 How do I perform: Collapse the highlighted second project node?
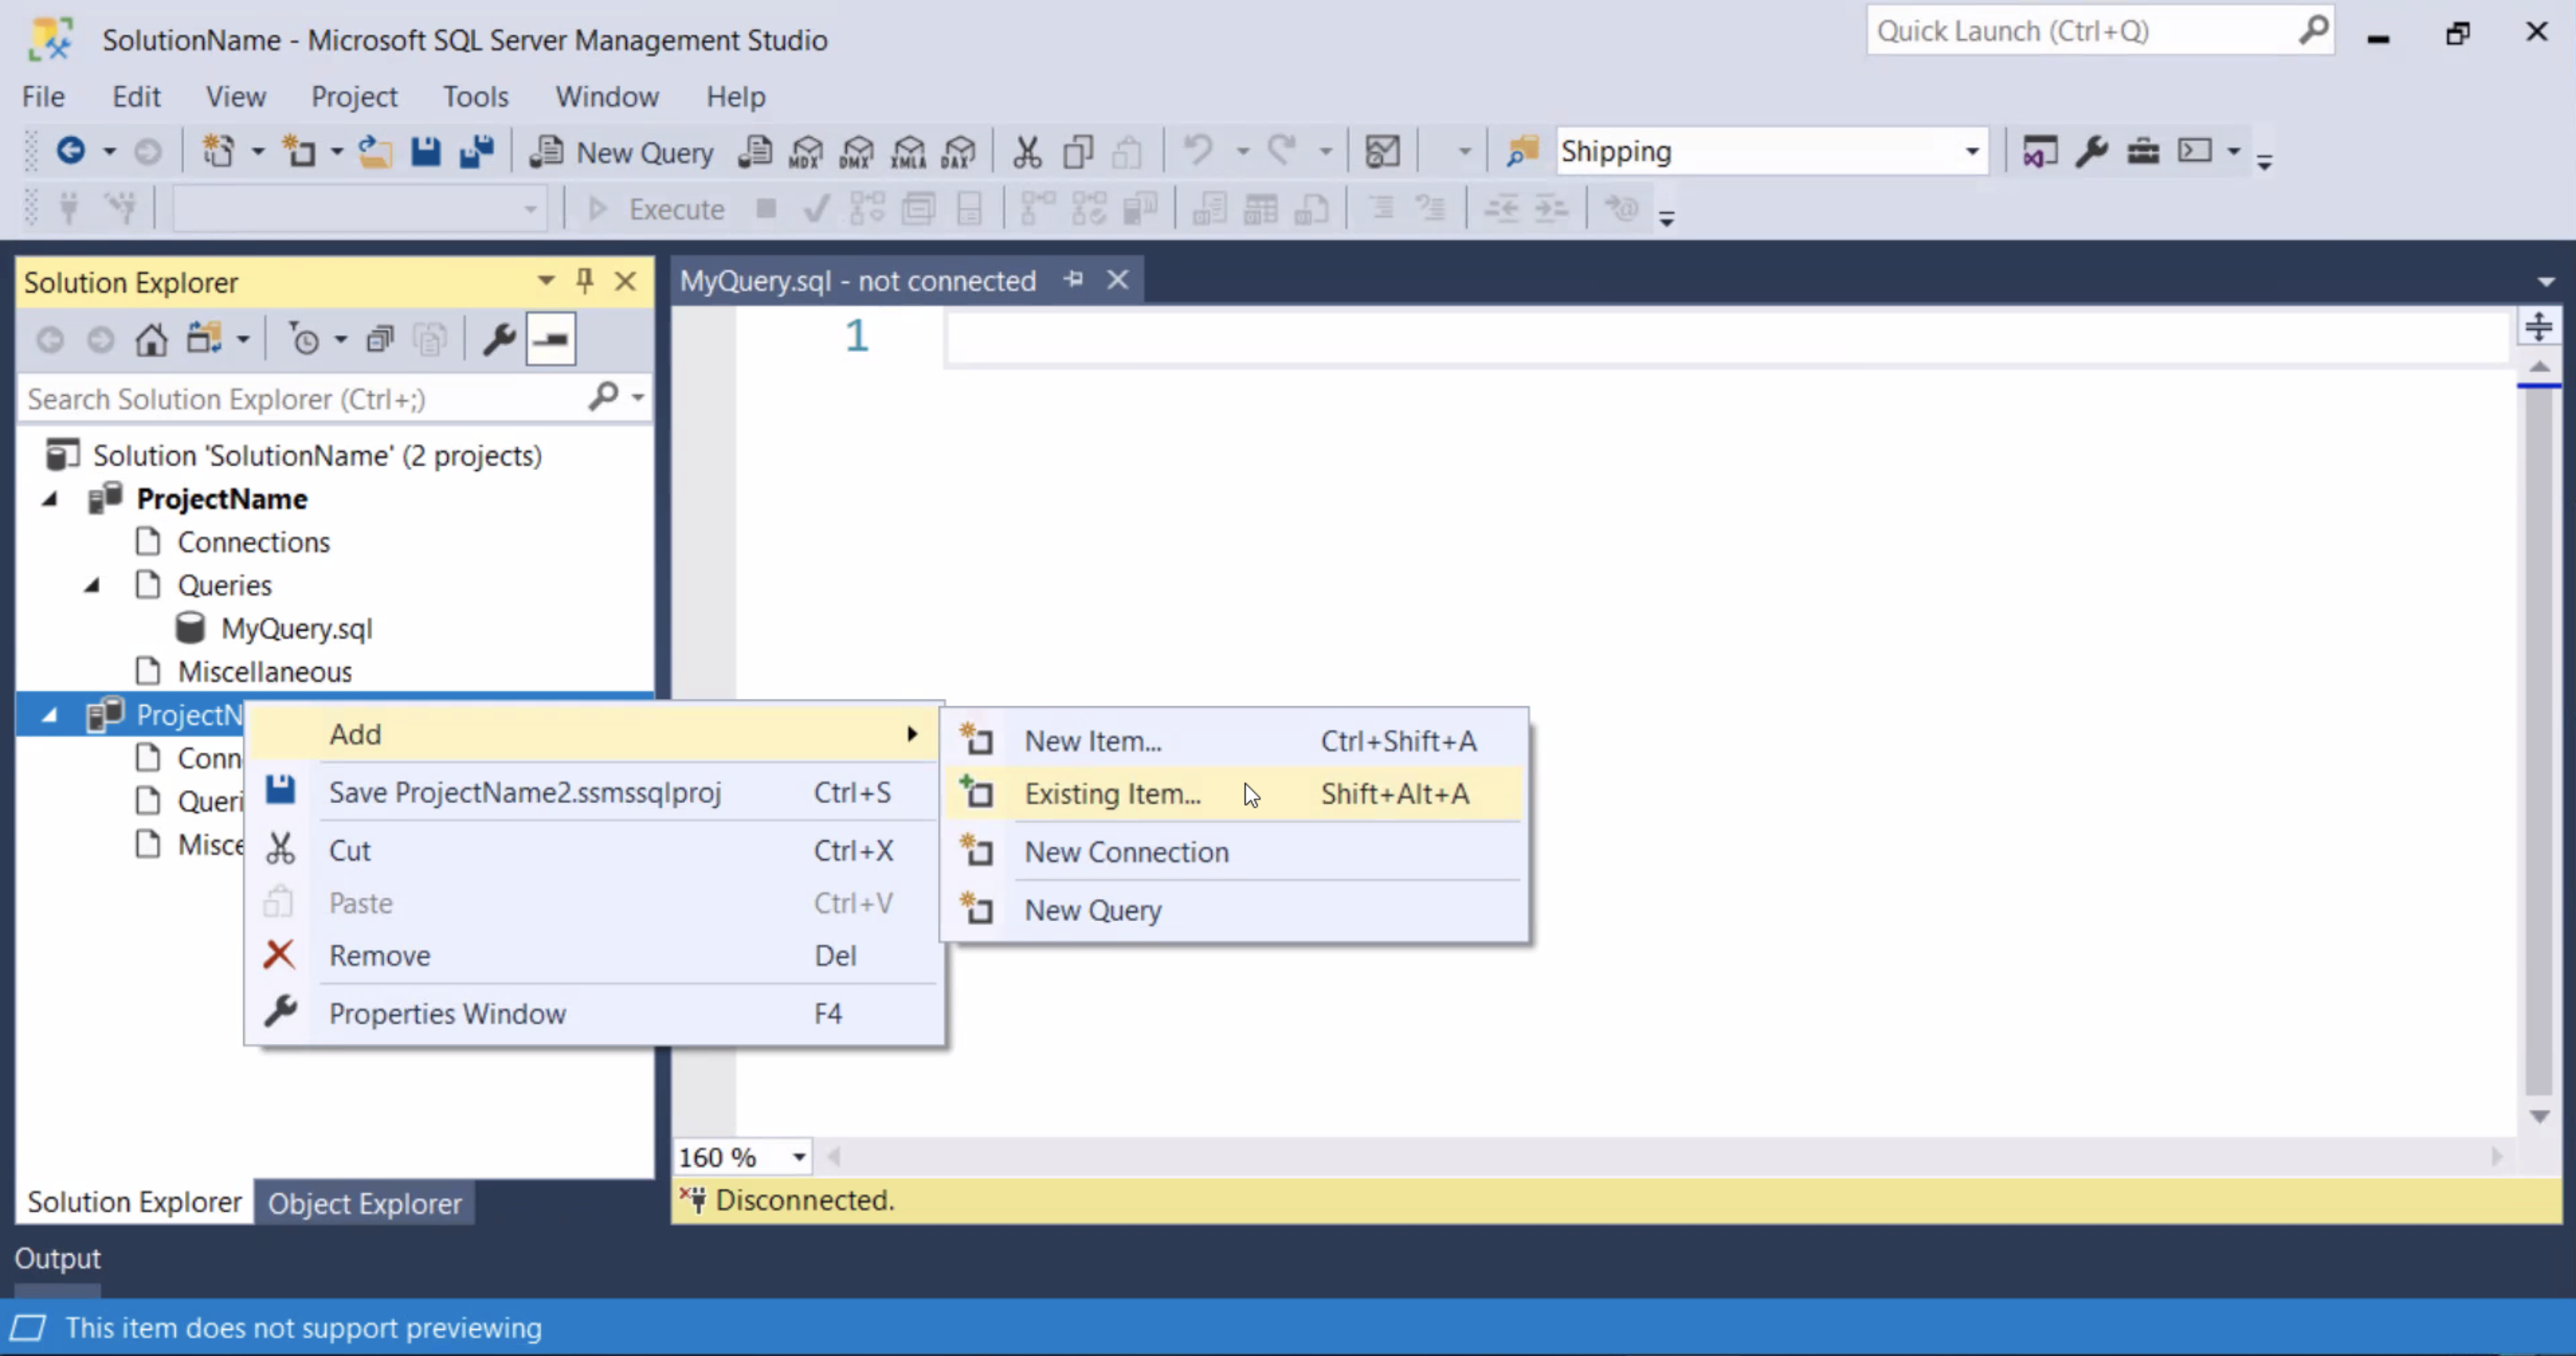click(x=49, y=715)
